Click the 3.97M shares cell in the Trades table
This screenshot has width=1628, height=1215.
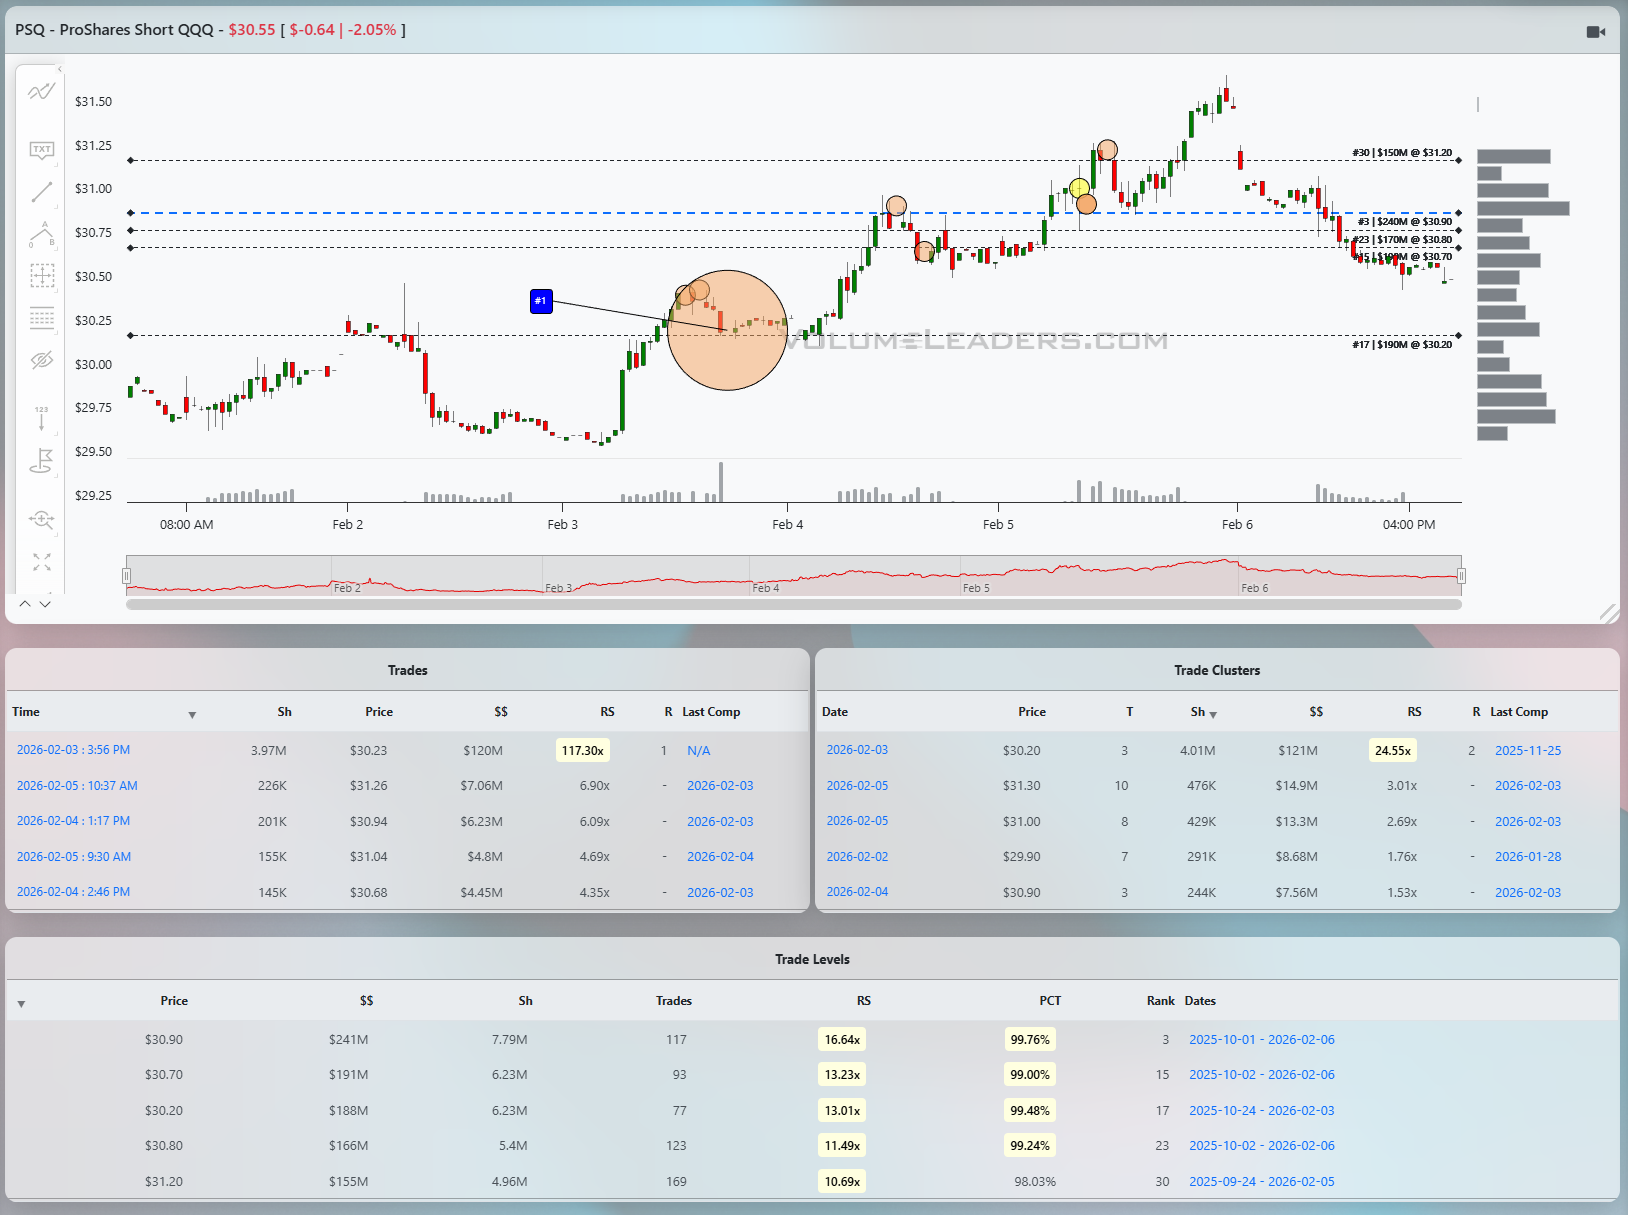click(268, 751)
